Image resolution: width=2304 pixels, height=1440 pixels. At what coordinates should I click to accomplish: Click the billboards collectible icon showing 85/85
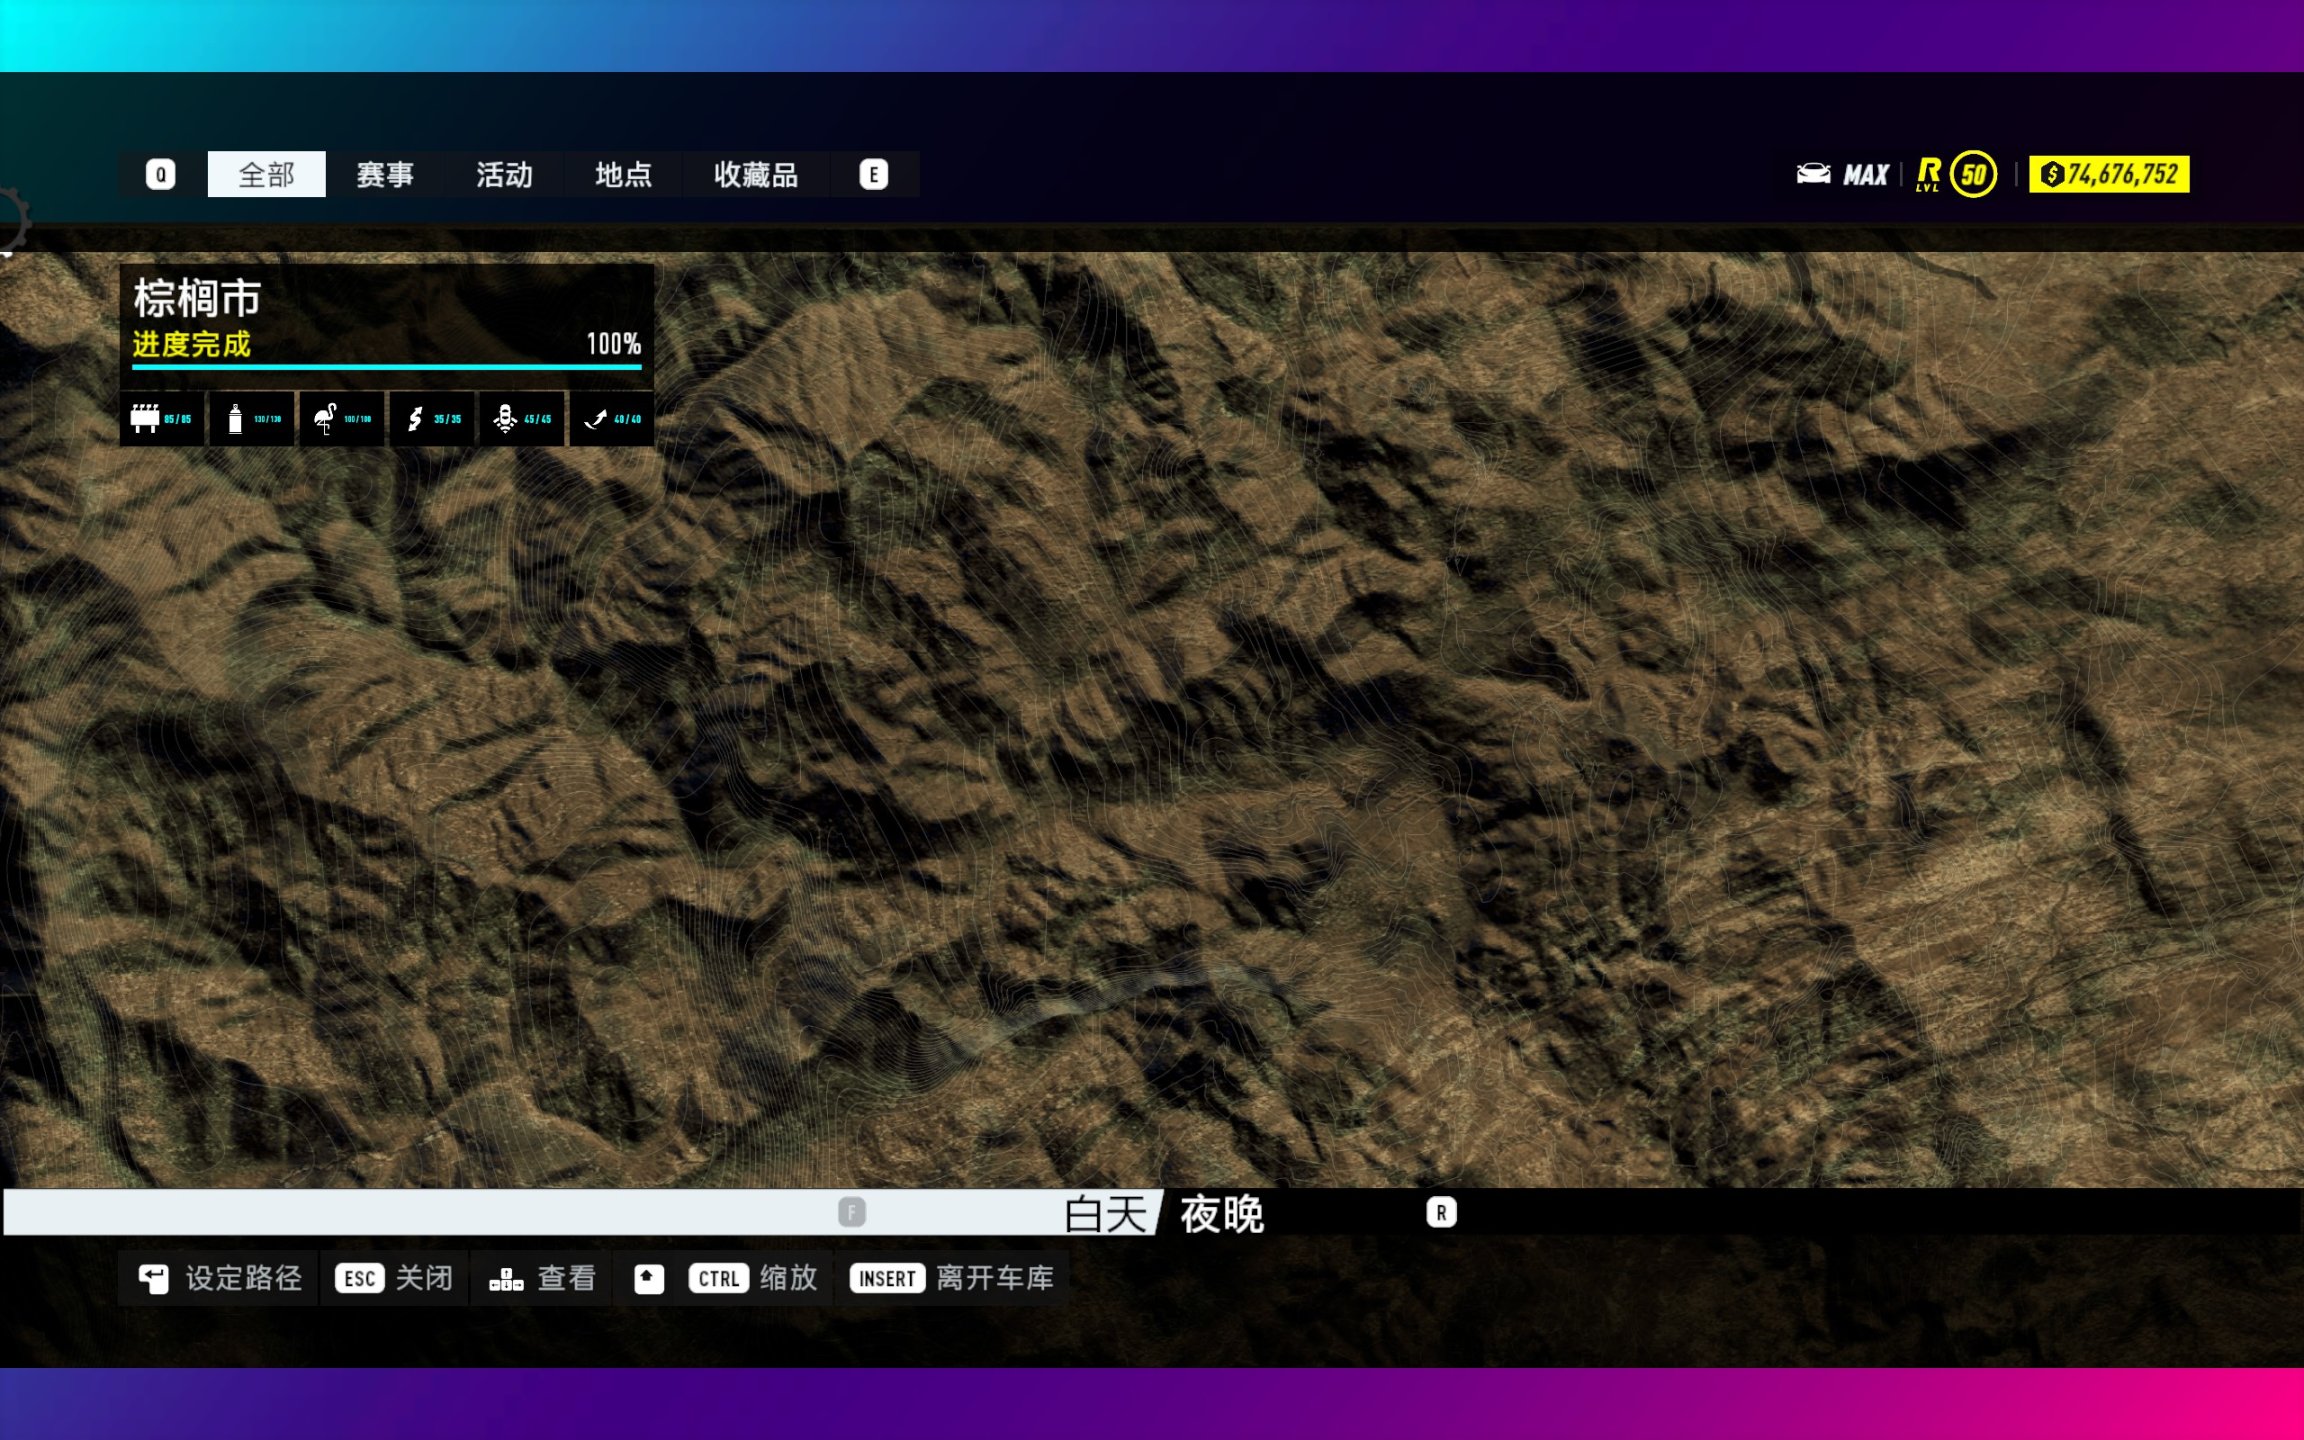coord(145,418)
